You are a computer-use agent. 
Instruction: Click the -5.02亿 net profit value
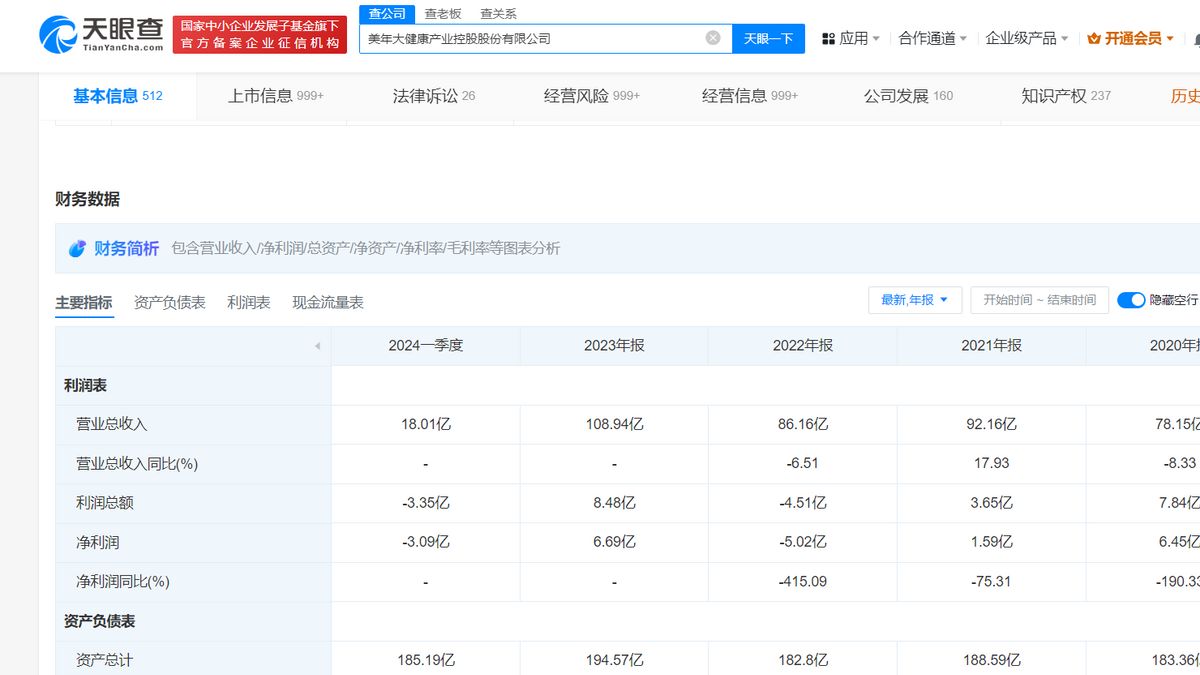[x=803, y=542]
